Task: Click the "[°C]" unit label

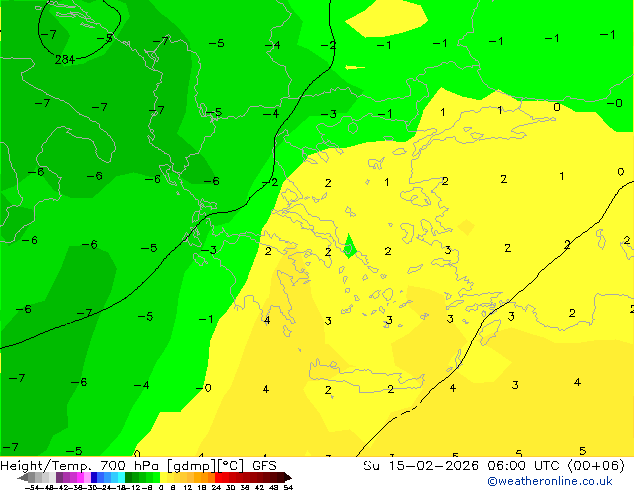Action: [231, 466]
